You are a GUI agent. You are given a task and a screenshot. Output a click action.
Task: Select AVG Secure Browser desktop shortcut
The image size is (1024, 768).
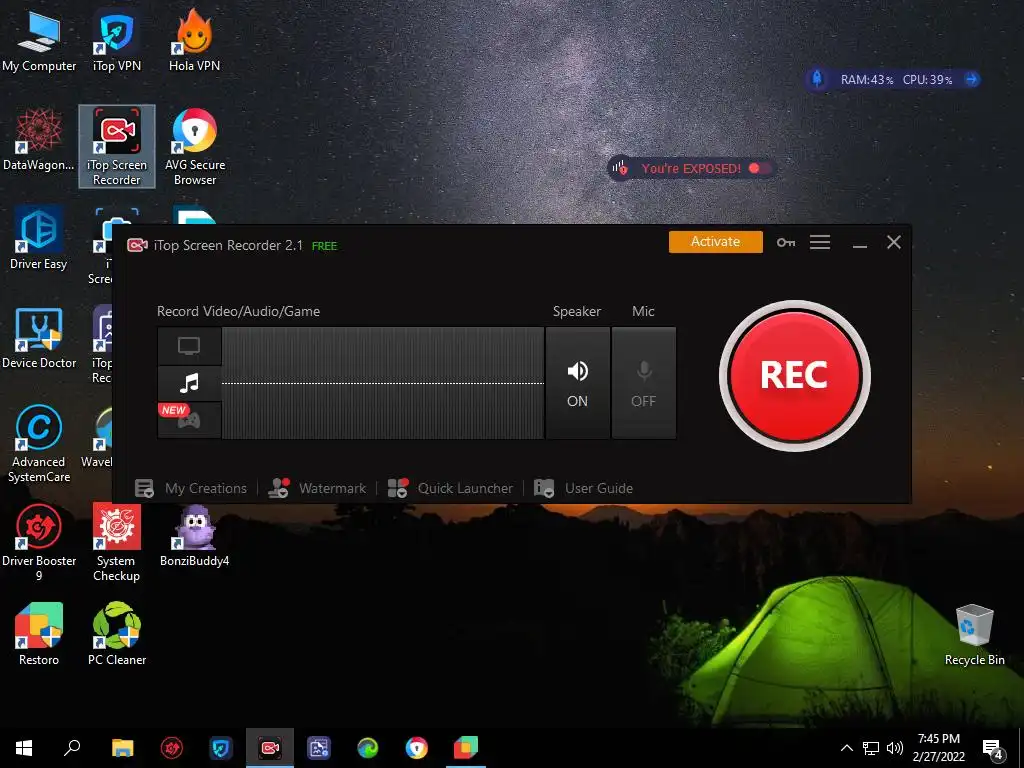coord(195,147)
